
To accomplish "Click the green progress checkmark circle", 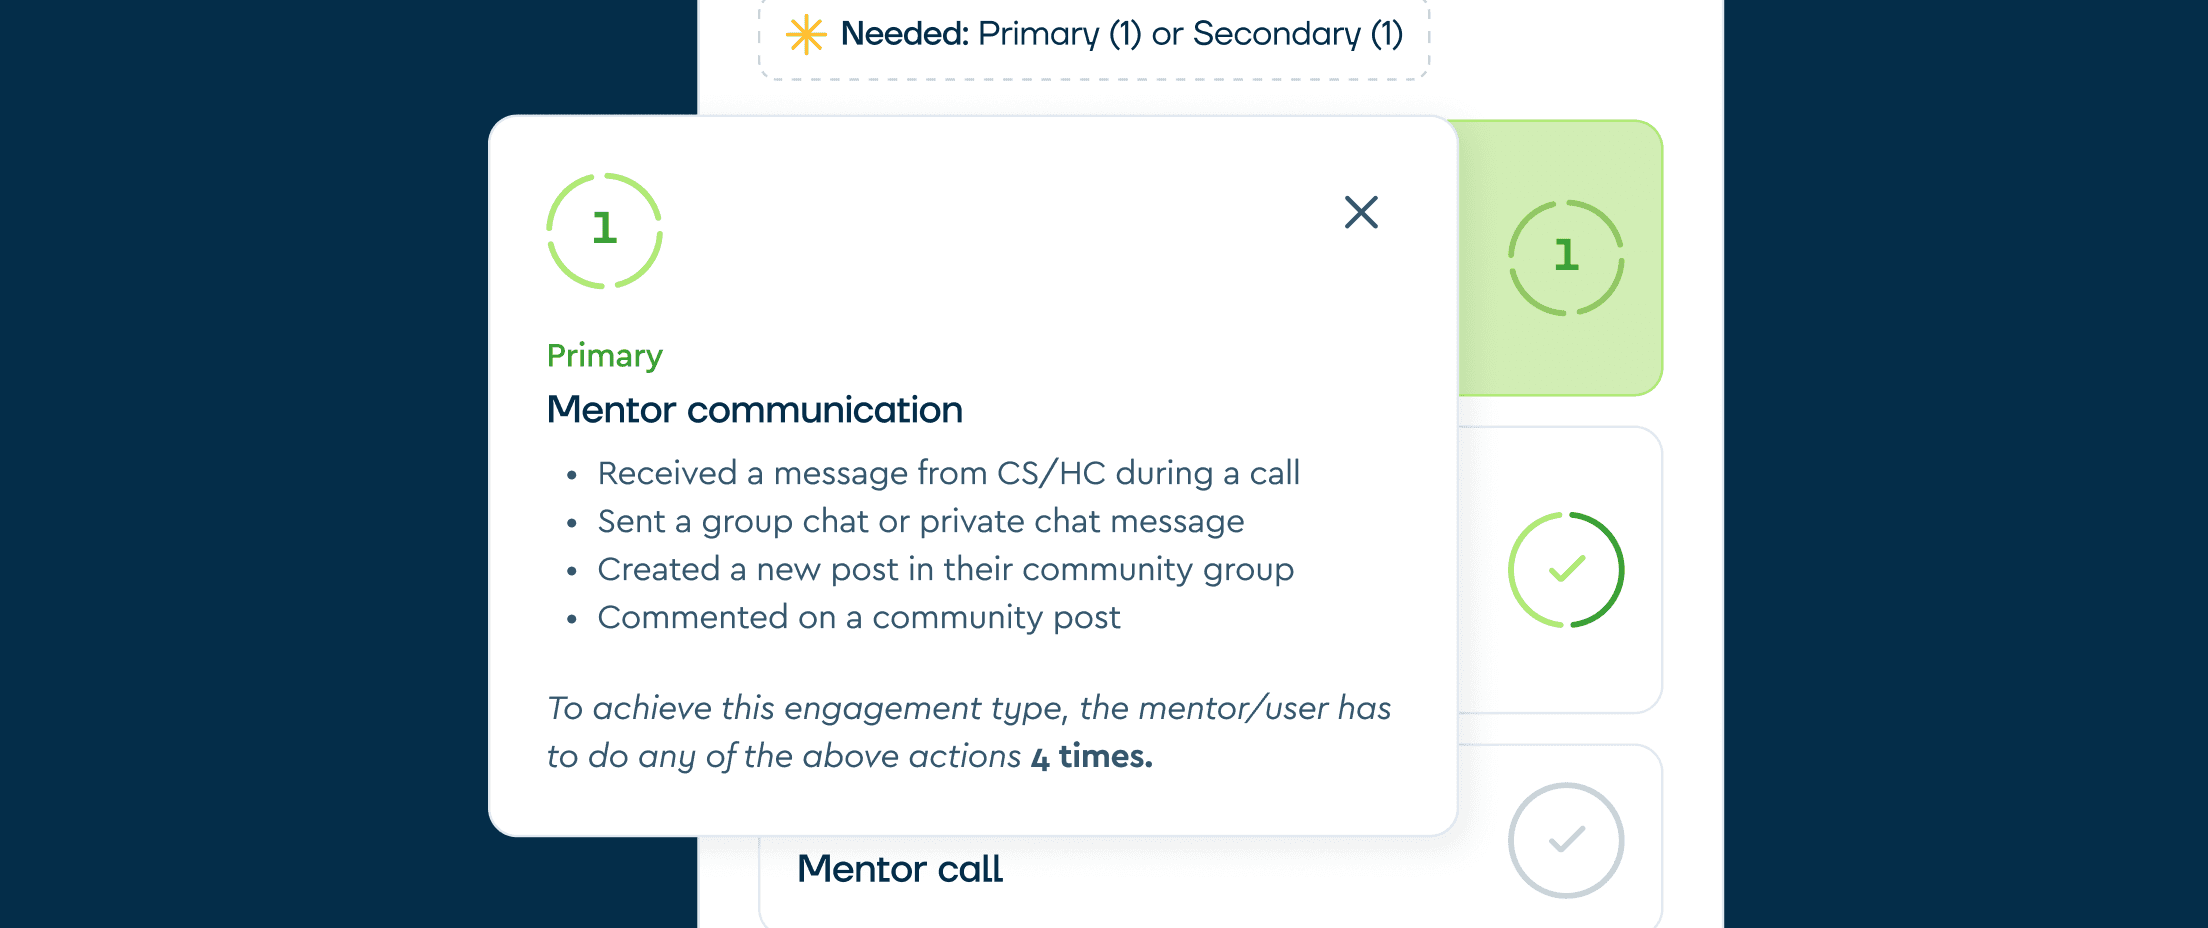I will point(1566,570).
